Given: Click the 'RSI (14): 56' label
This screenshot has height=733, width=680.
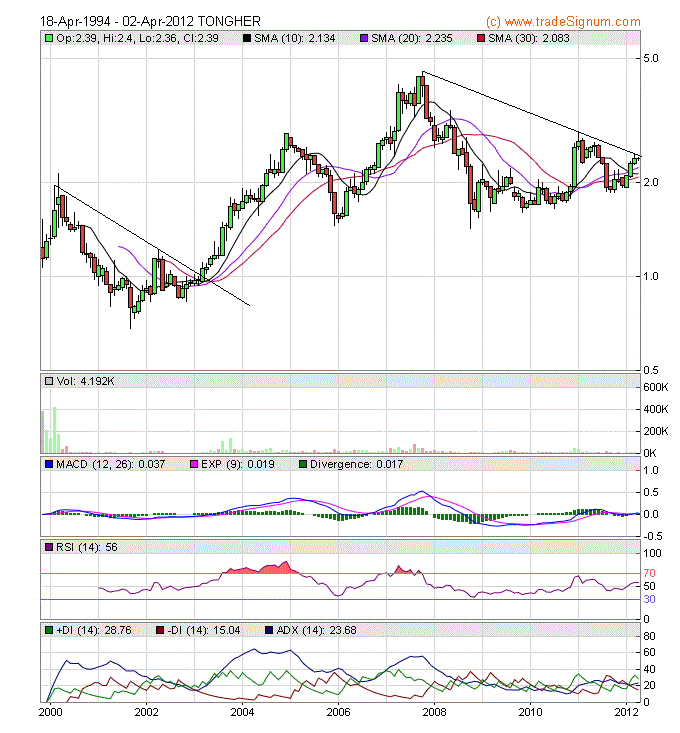Looking at the screenshot, I should click(86, 547).
